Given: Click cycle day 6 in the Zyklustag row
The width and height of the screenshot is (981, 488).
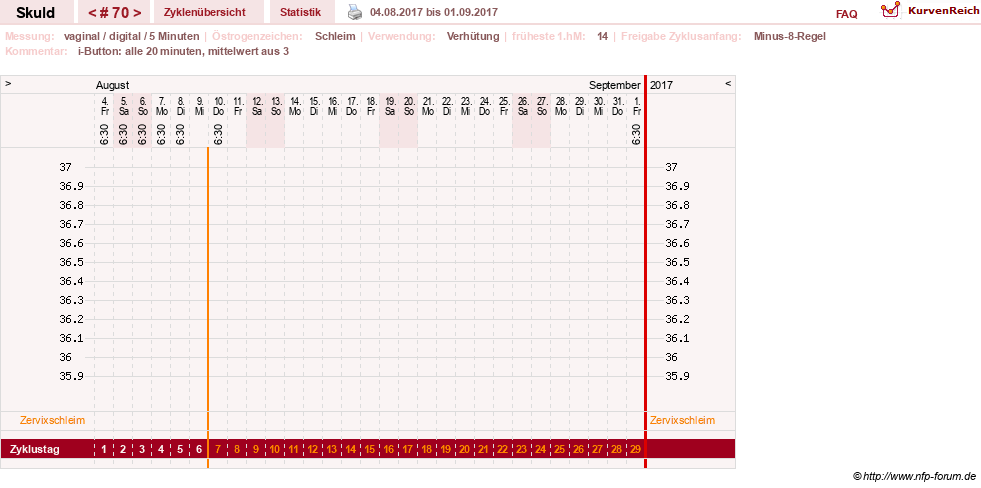Looking at the screenshot, I should [x=199, y=449].
